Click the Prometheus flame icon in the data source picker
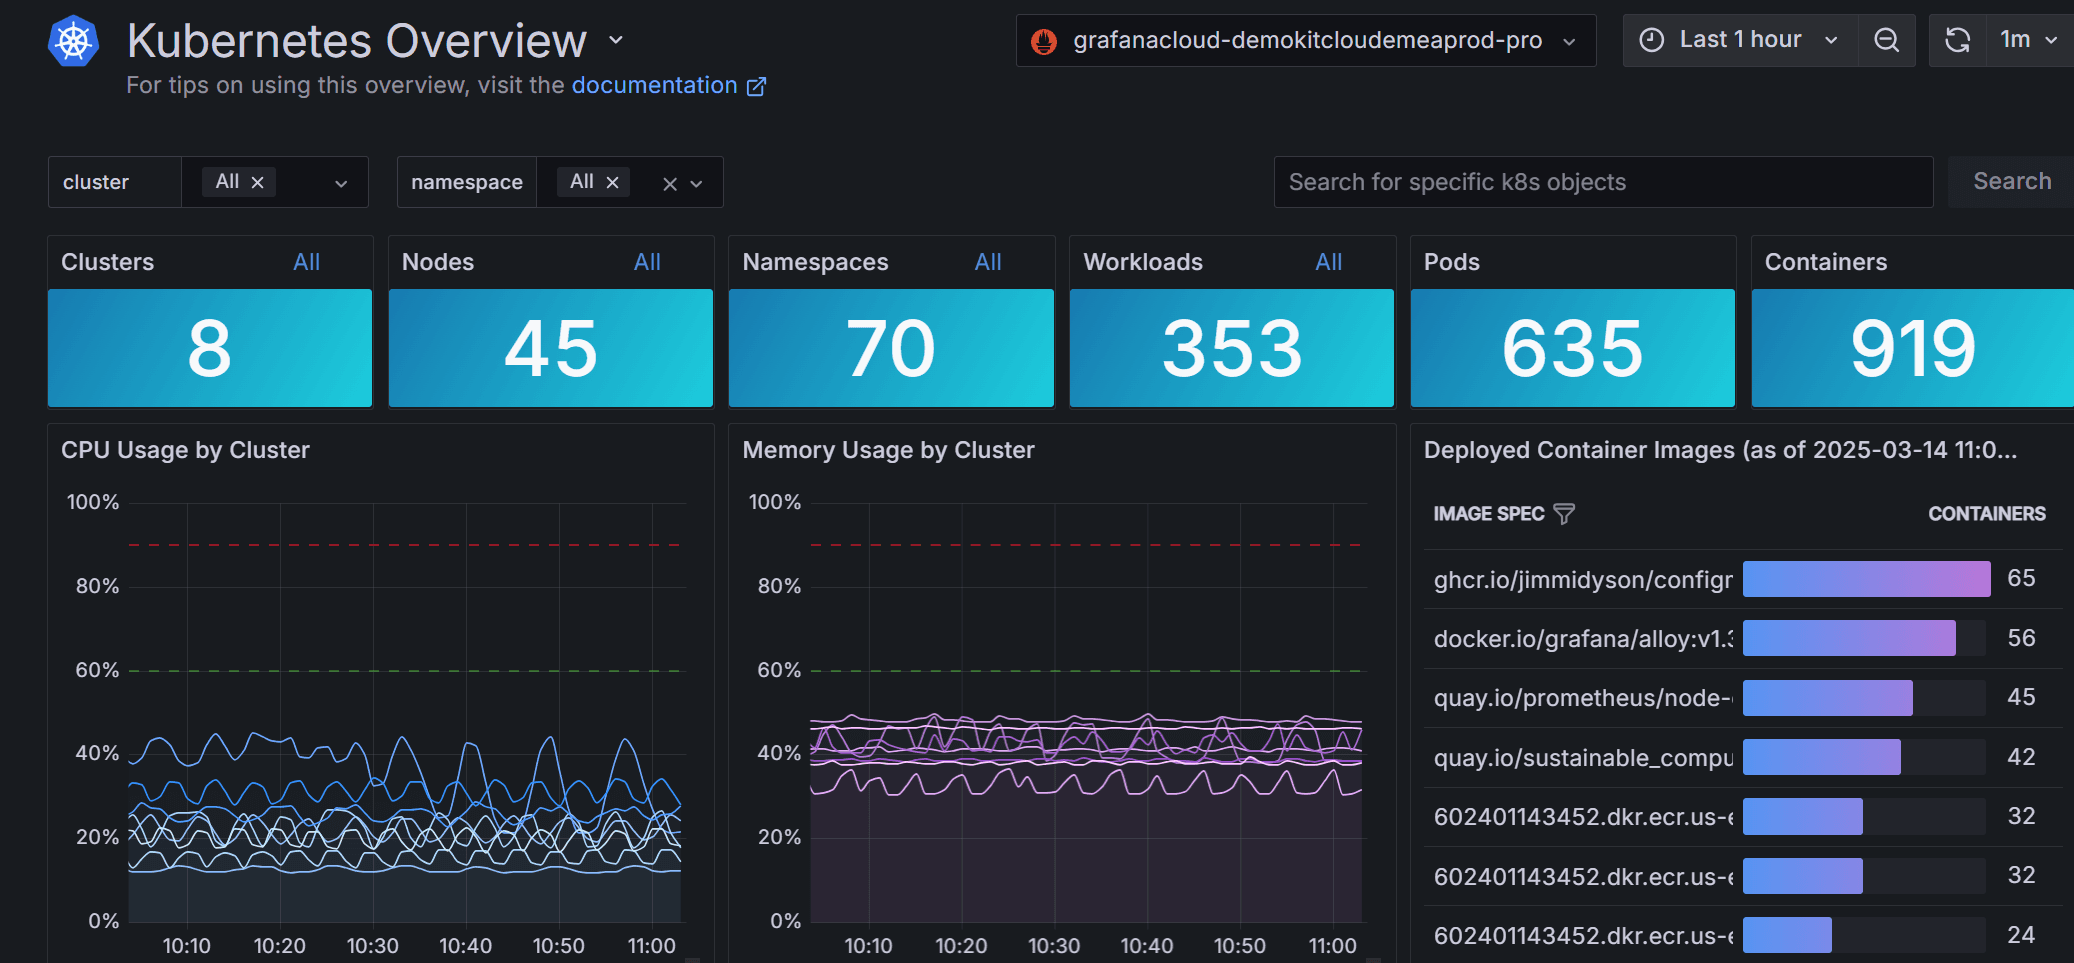 click(x=1043, y=41)
